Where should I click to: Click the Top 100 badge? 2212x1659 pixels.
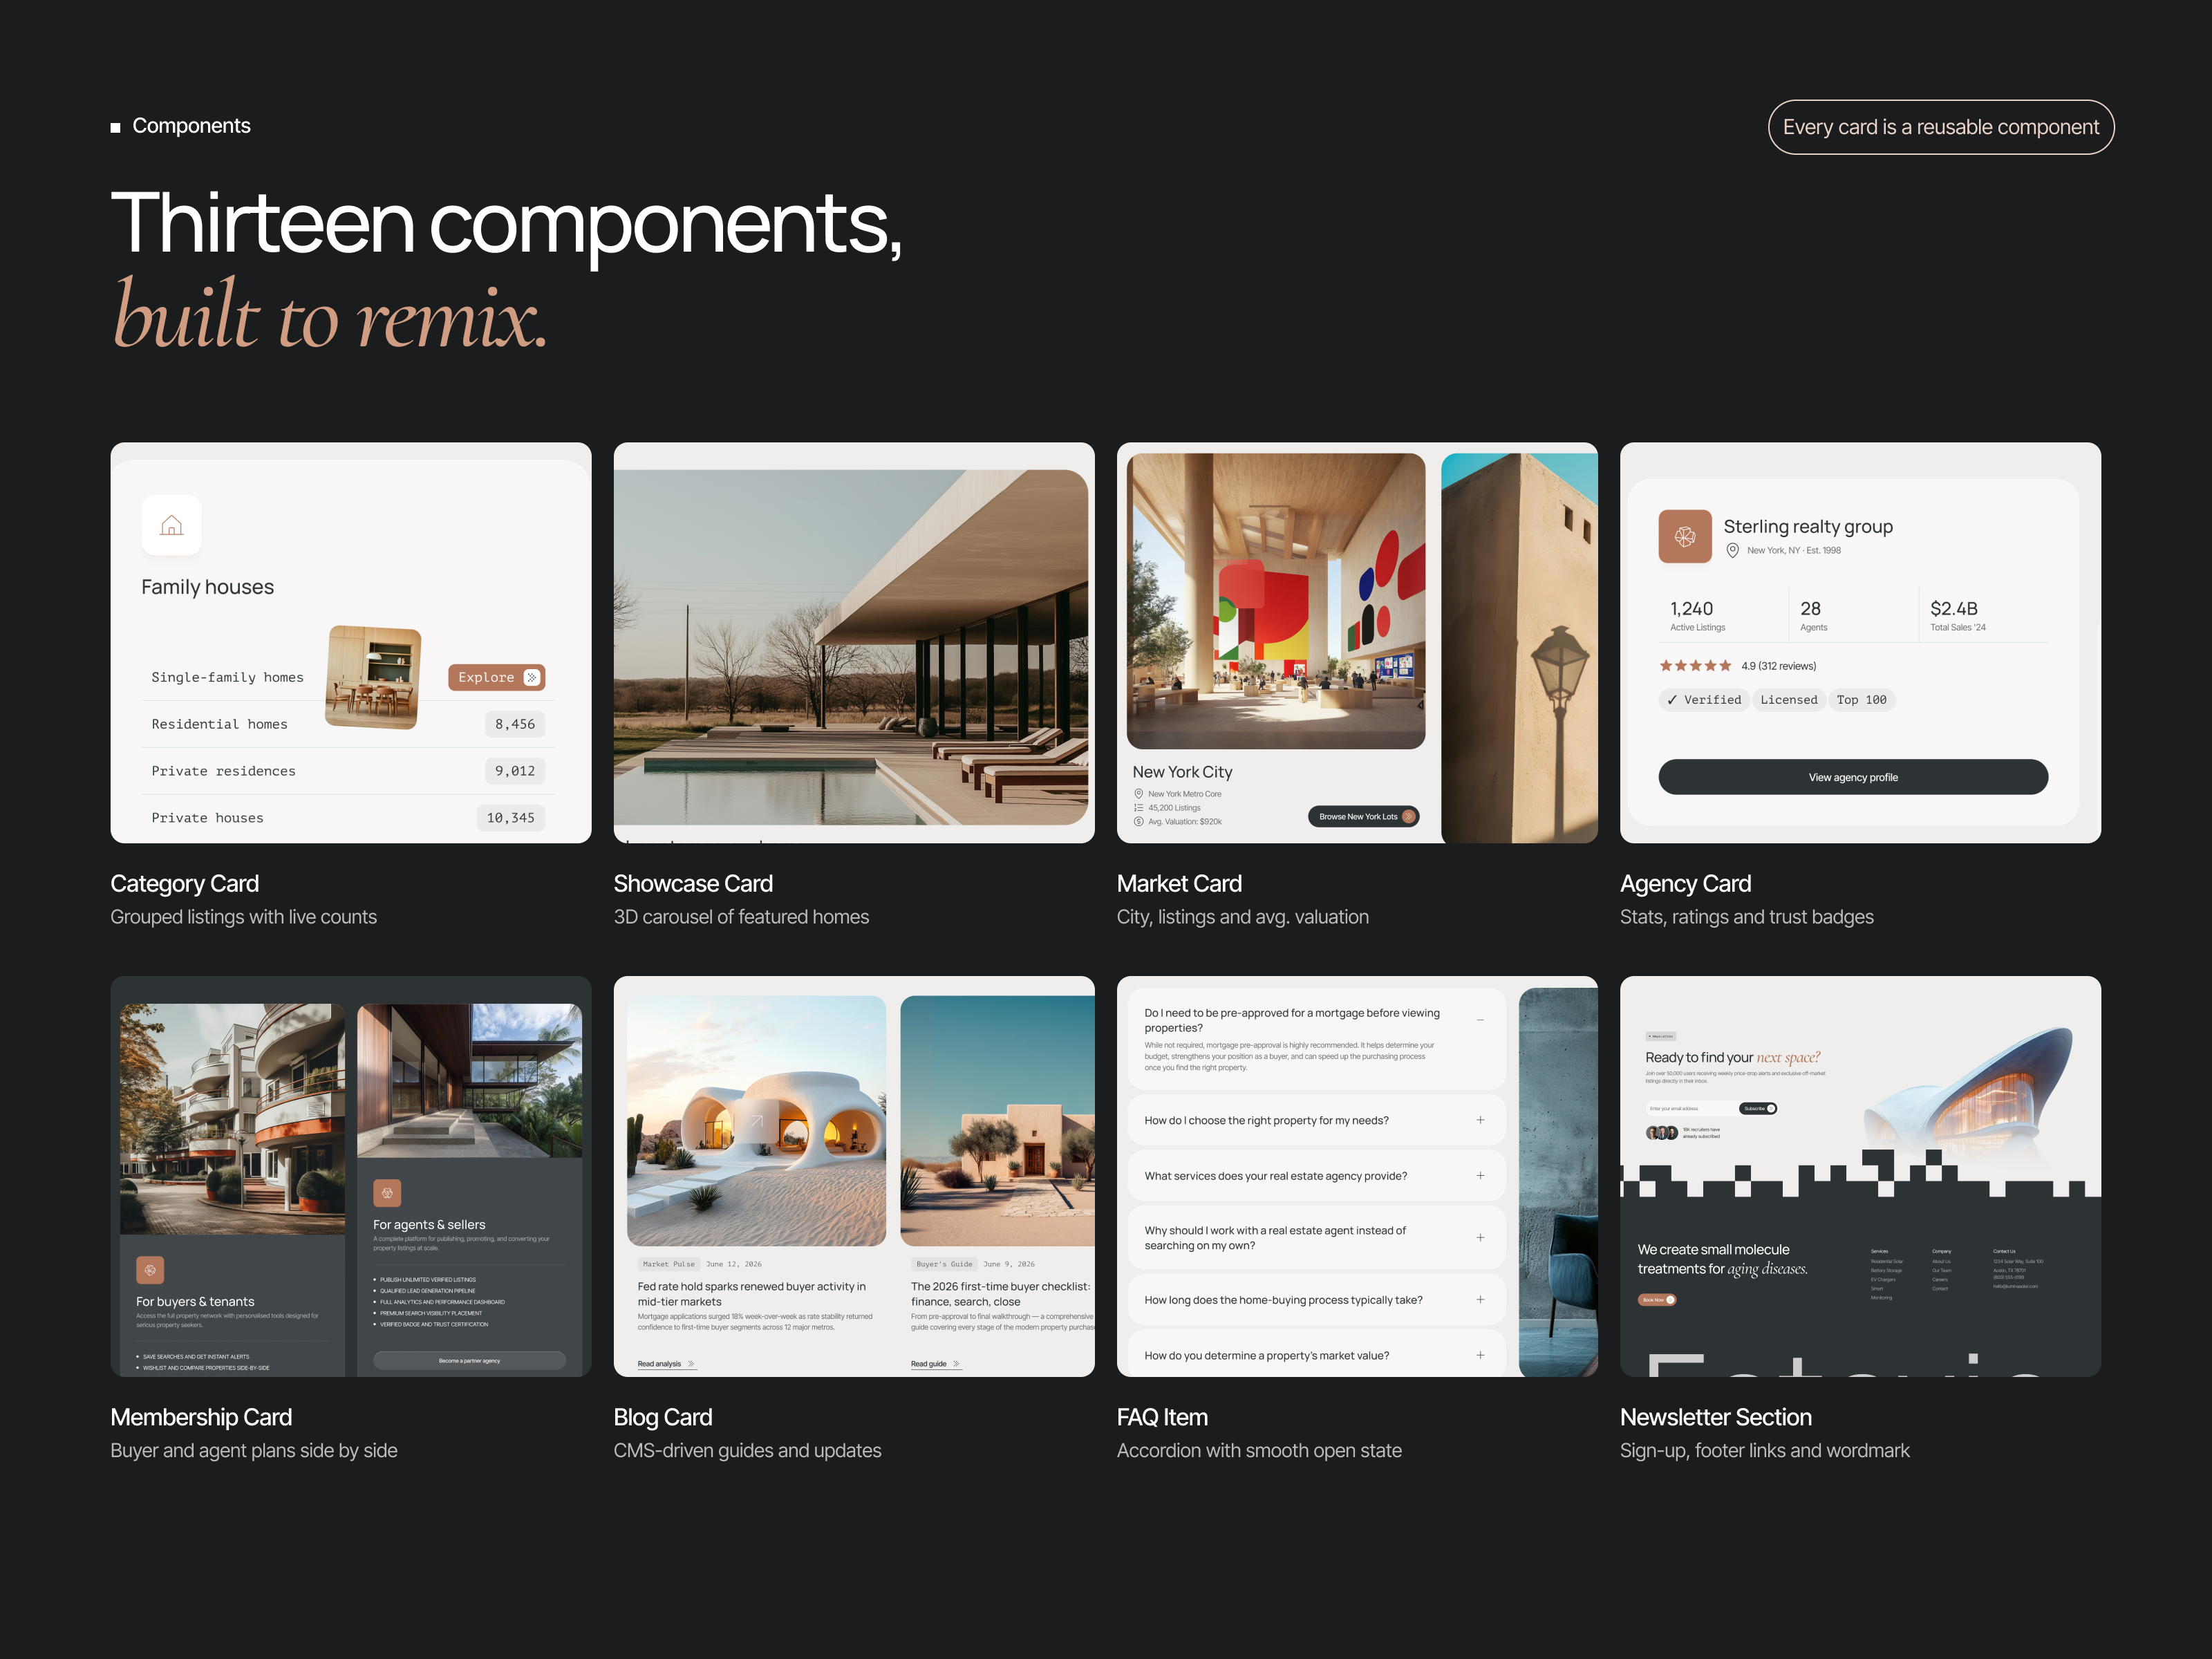click(x=1862, y=700)
